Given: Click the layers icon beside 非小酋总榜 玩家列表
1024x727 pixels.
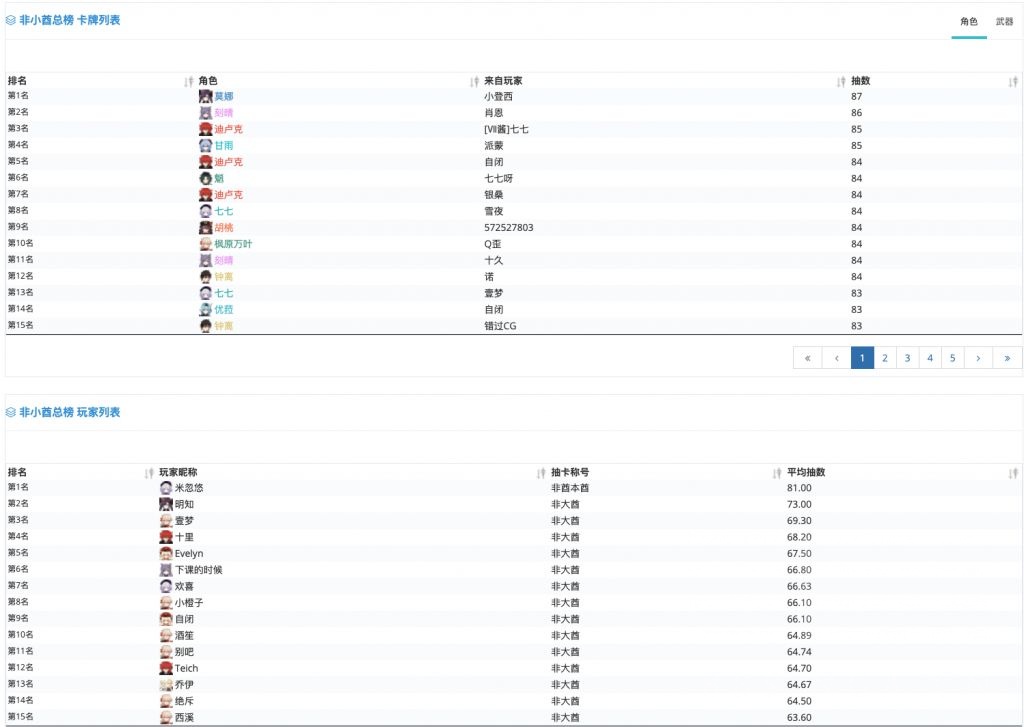Looking at the screenshot, I should pos(10,412).
